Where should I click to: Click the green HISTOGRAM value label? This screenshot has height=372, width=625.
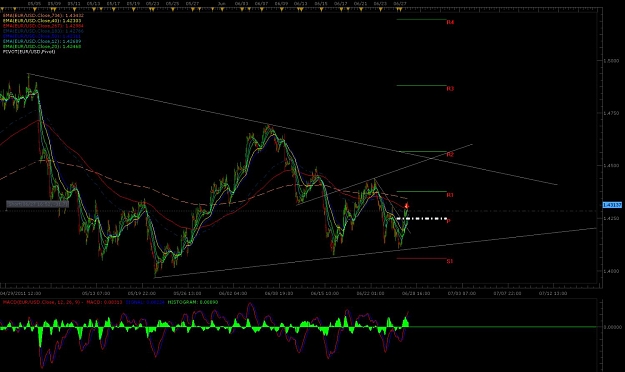tap(193, 302)
